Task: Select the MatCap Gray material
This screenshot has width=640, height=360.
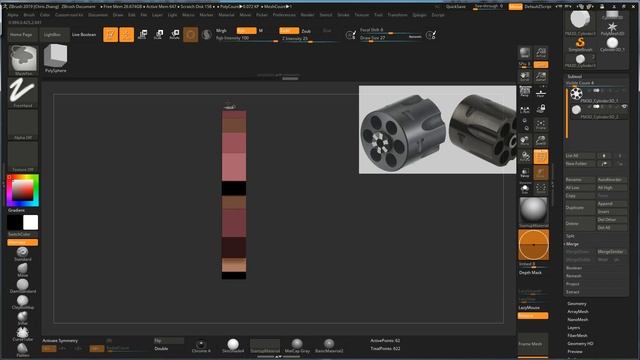Action: pos(297,346)
